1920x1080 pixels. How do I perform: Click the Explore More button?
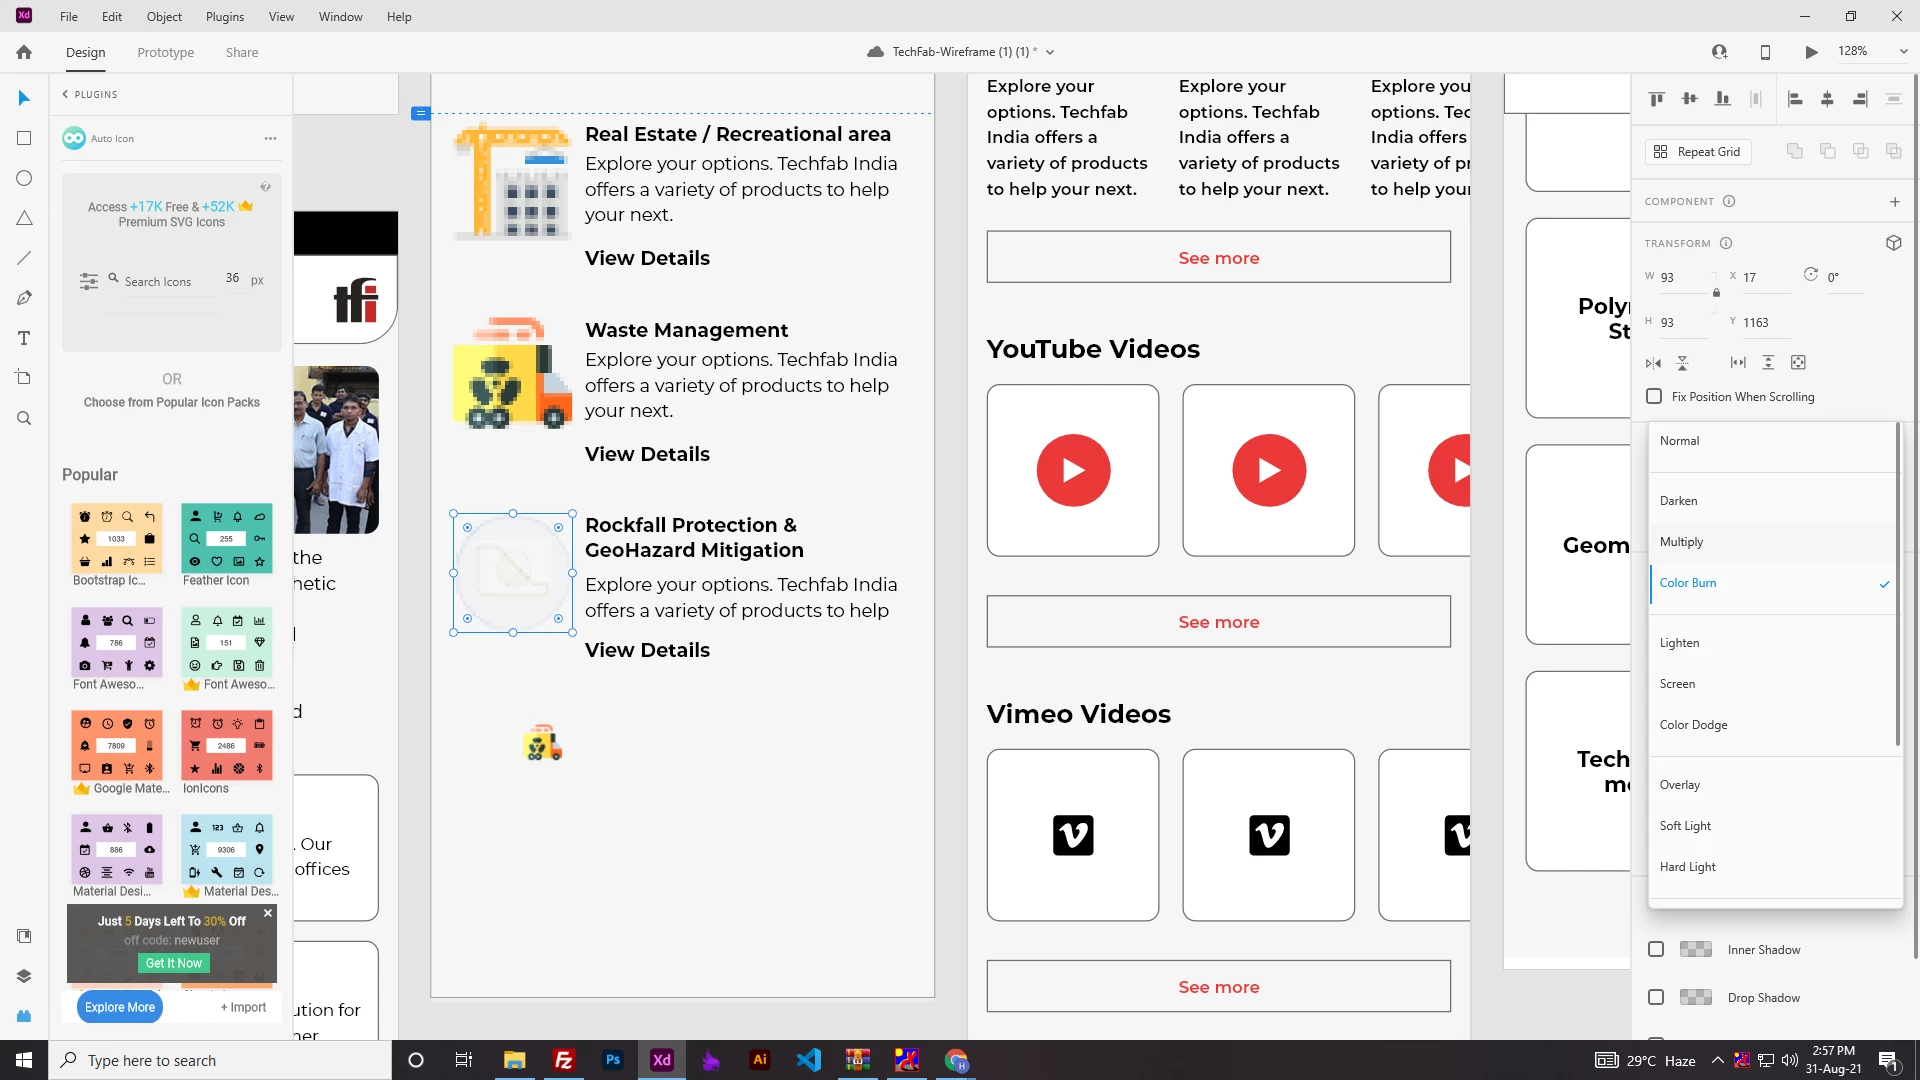click(120, 1007)
